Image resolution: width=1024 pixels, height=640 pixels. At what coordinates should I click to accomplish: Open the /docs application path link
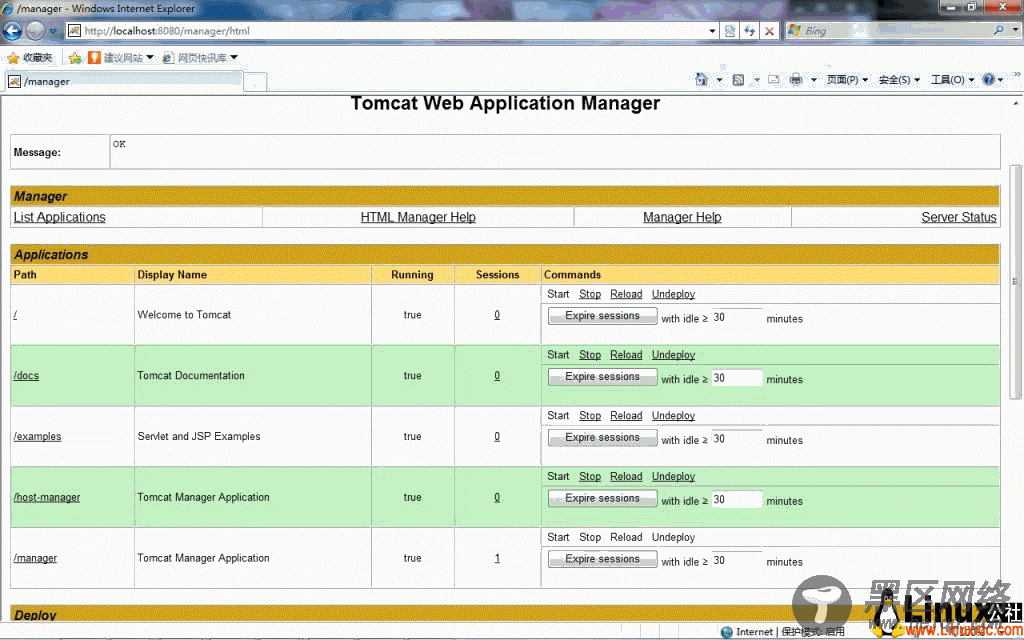click(x=26, y=376)
